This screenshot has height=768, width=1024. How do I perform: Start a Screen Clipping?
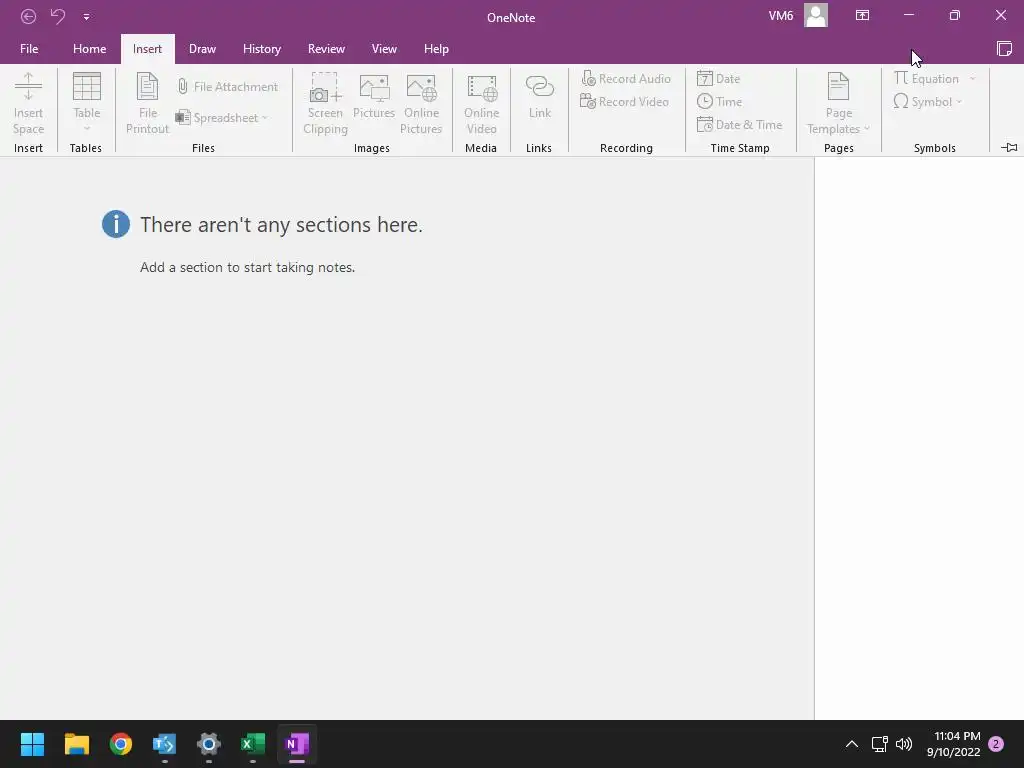click(325, 103)
